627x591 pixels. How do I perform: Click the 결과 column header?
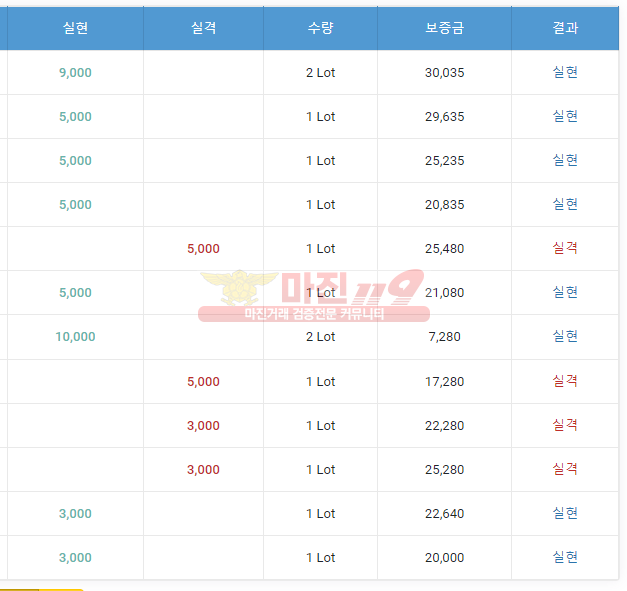coord(565,28)
